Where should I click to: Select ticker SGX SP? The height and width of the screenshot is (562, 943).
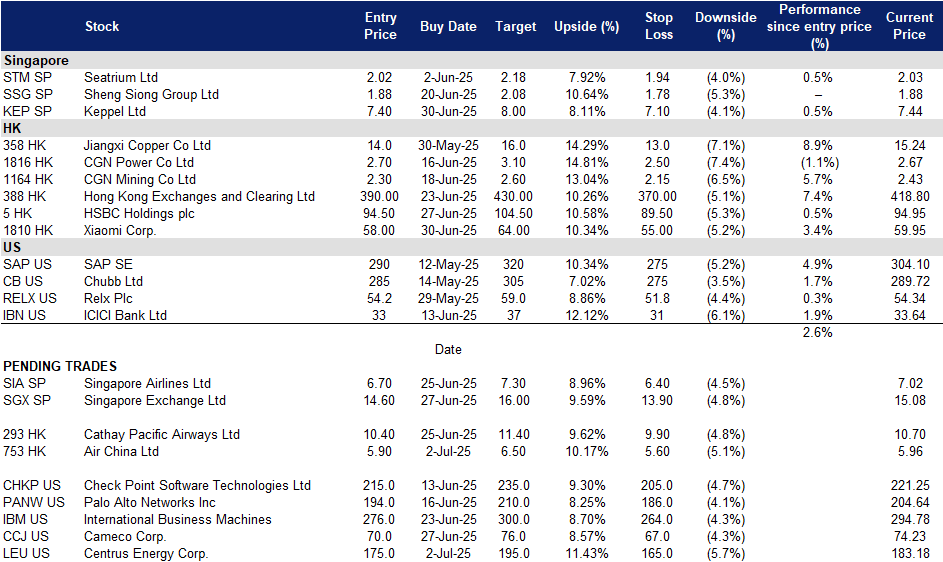(x=27, y=401)
